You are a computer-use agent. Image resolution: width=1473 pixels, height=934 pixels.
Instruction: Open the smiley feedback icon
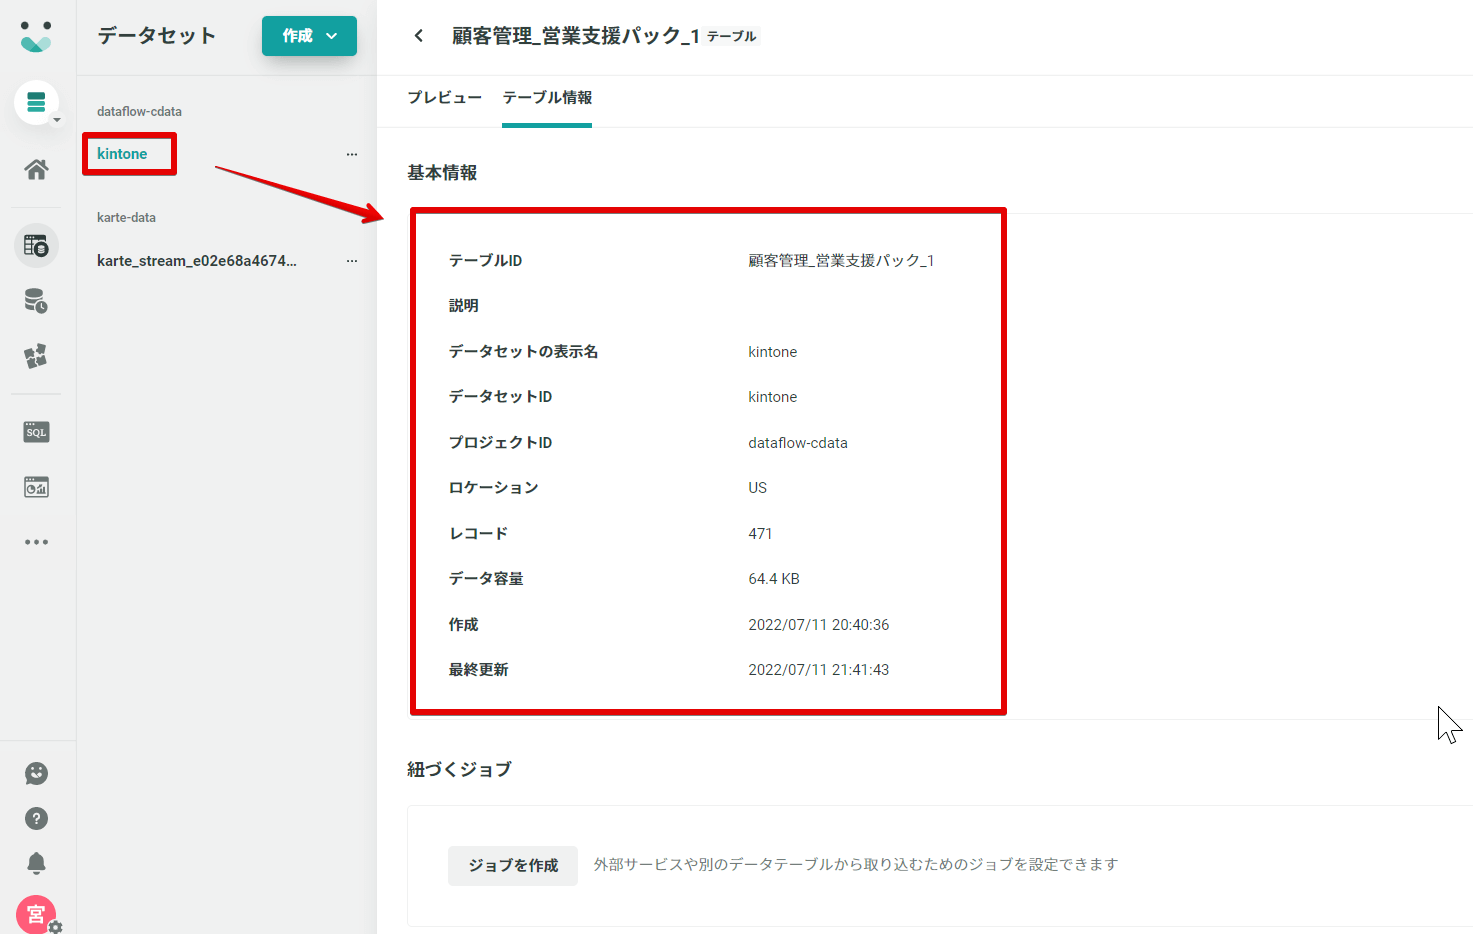tap(36, 773)
